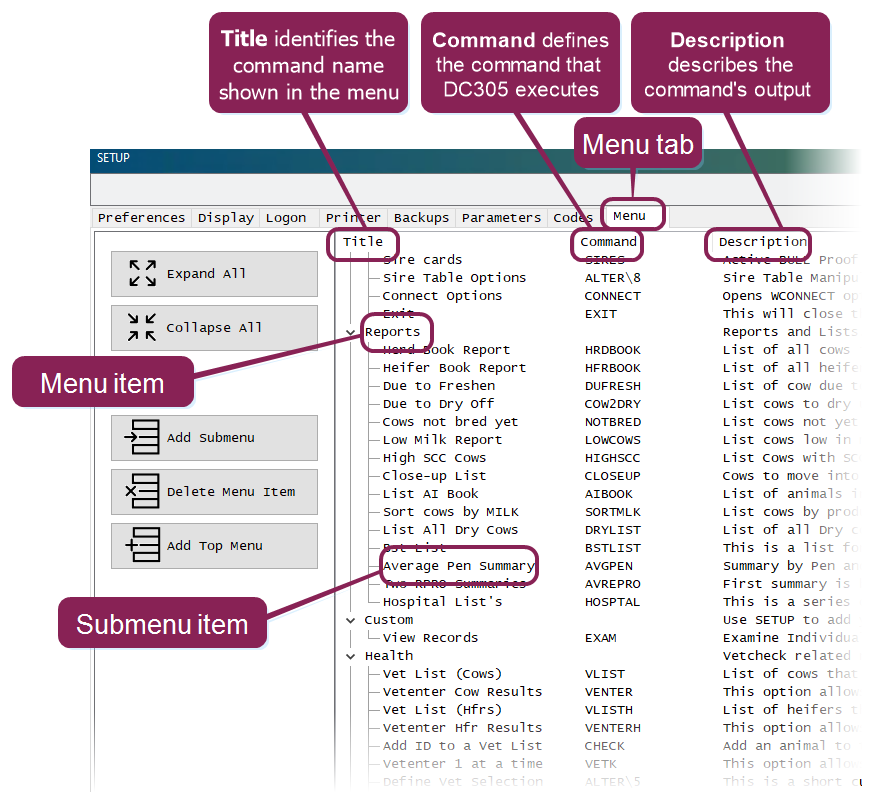Click the CONNECT command cell
The width and height of the screenshot is (874, 804).
tap(613, 296)
